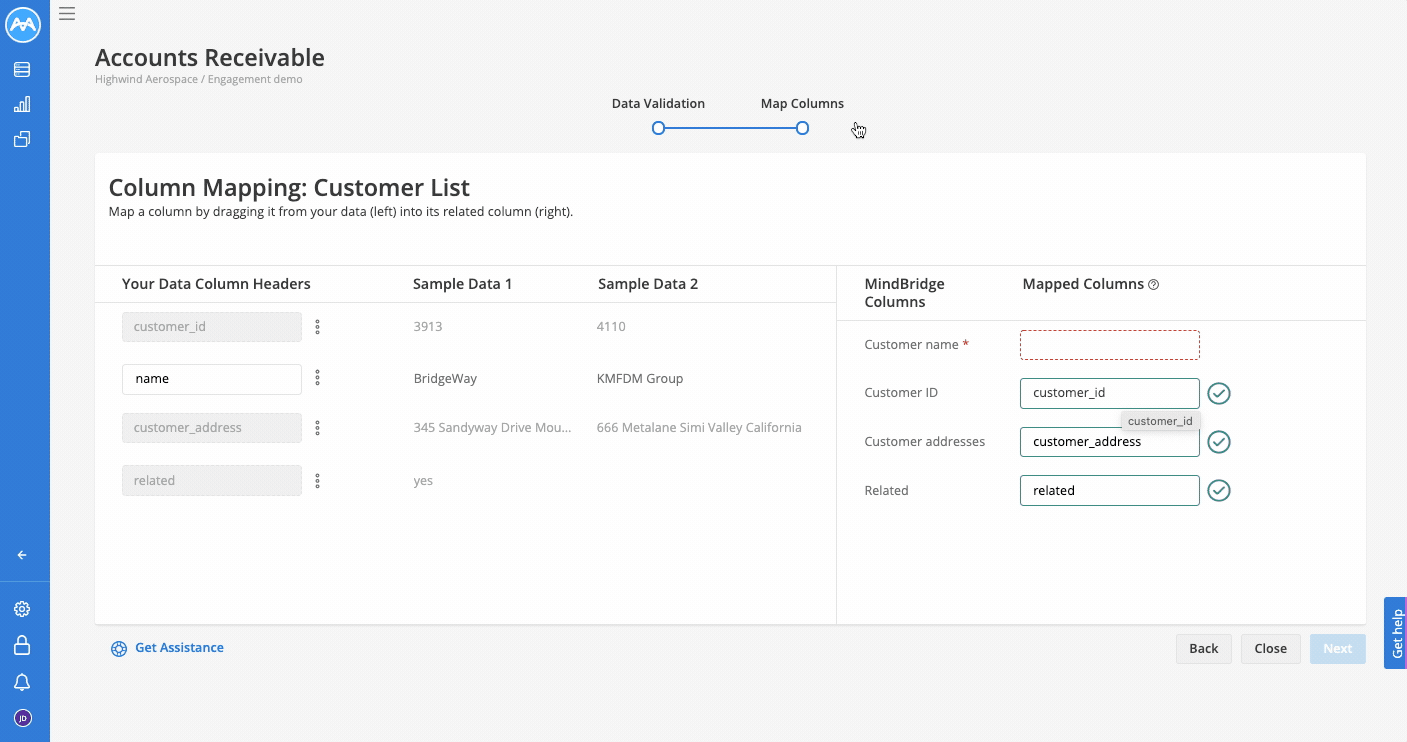Click the Related row label

tap(886, 490)
